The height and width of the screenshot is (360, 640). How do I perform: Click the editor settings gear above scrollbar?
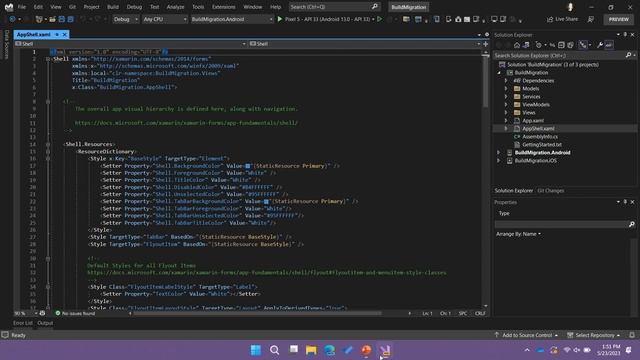(x=487, y=35)
